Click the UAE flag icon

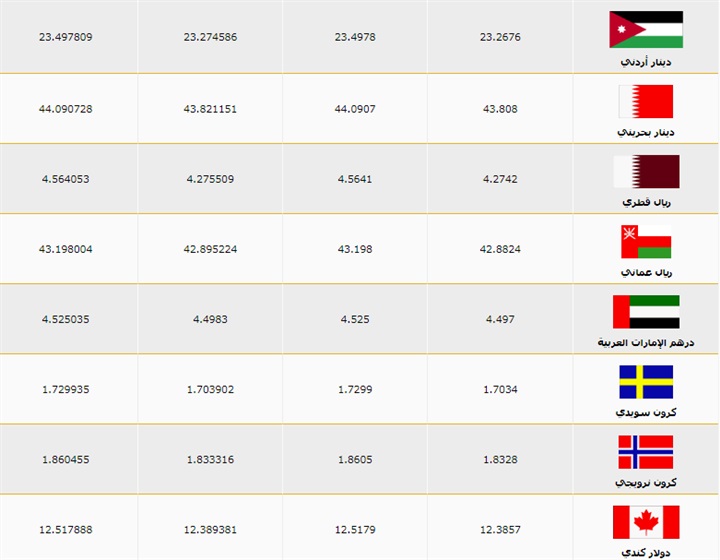click(646, 311)
